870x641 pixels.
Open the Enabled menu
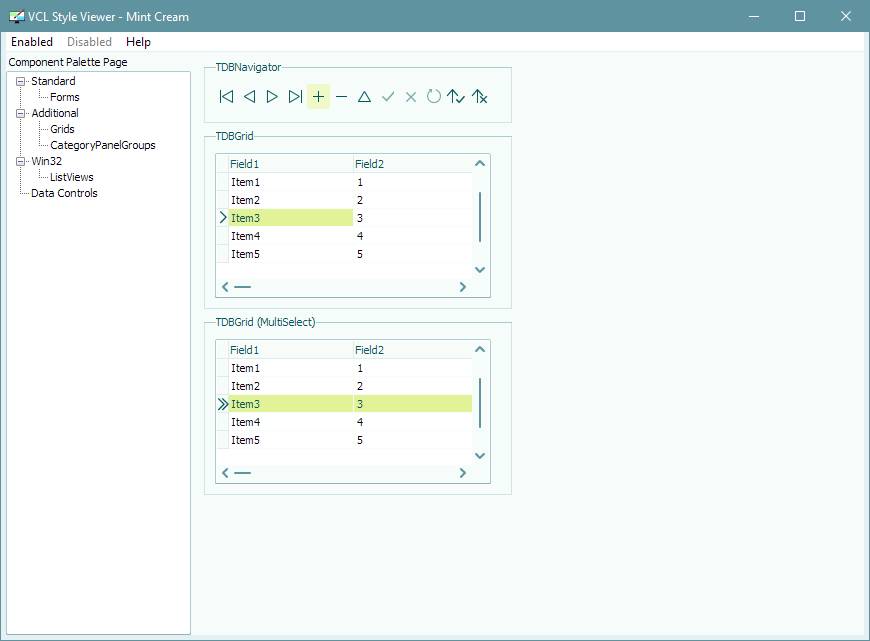[32, 42]
